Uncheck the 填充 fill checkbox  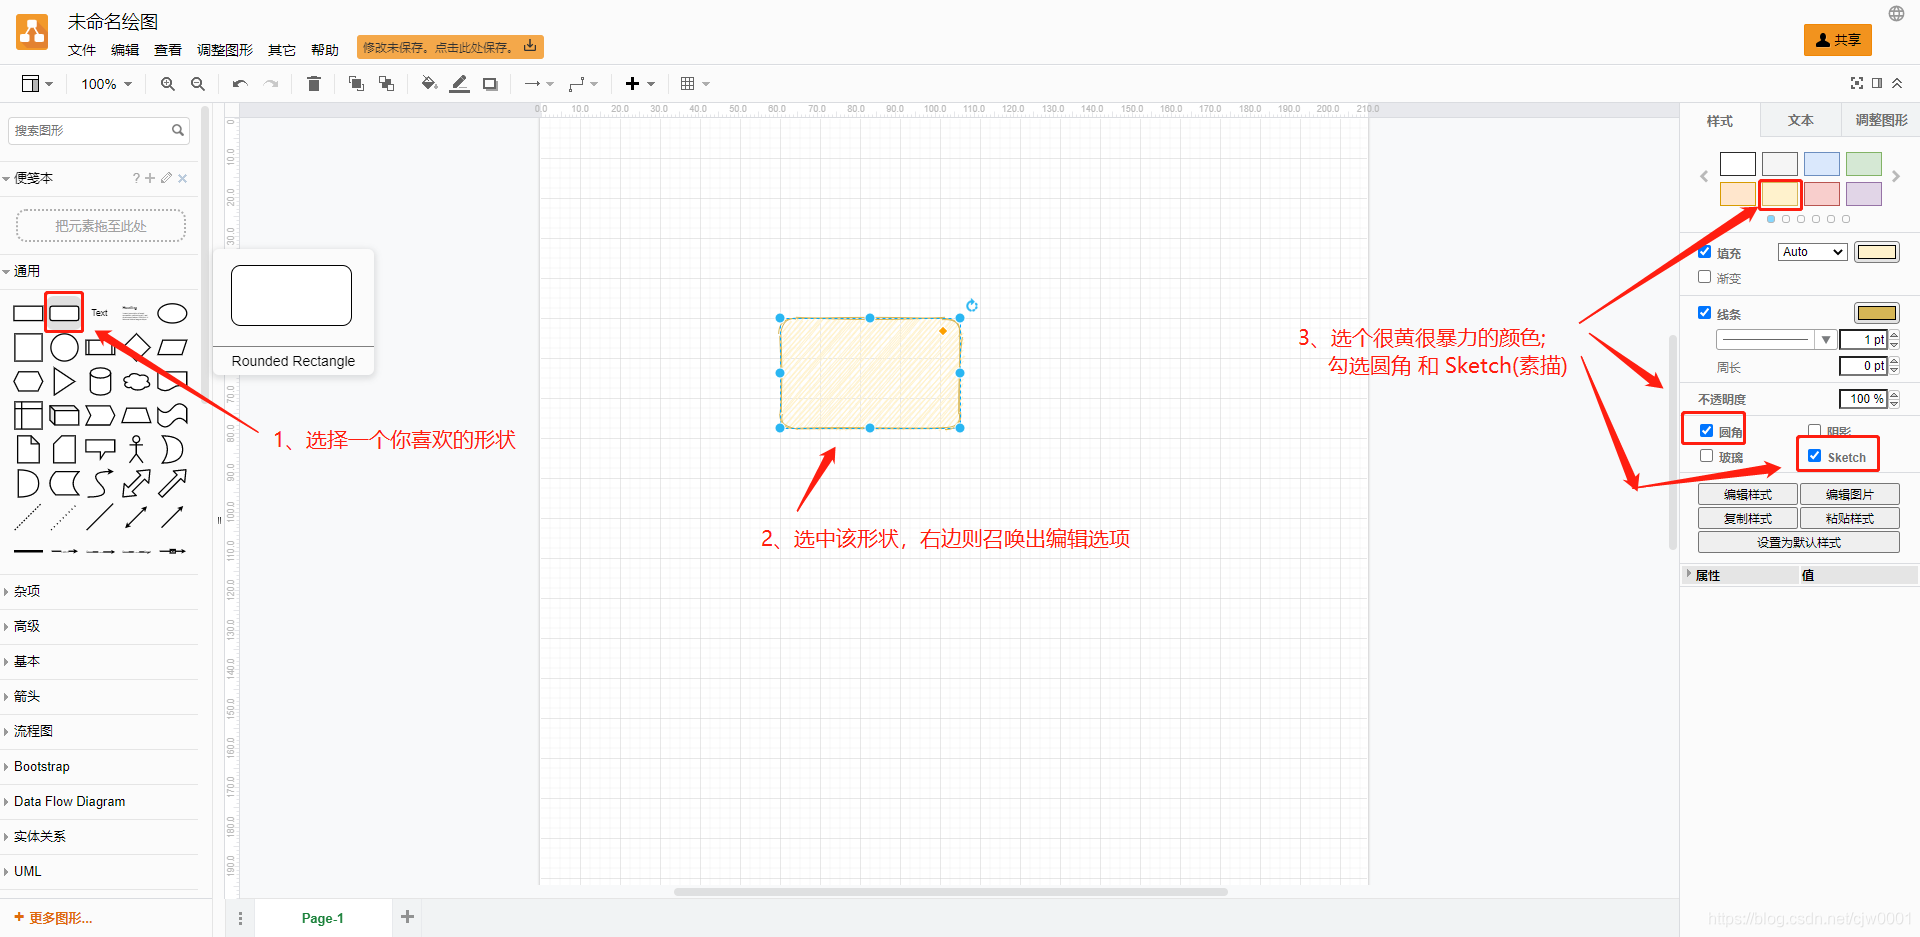tap(1705, 252)
